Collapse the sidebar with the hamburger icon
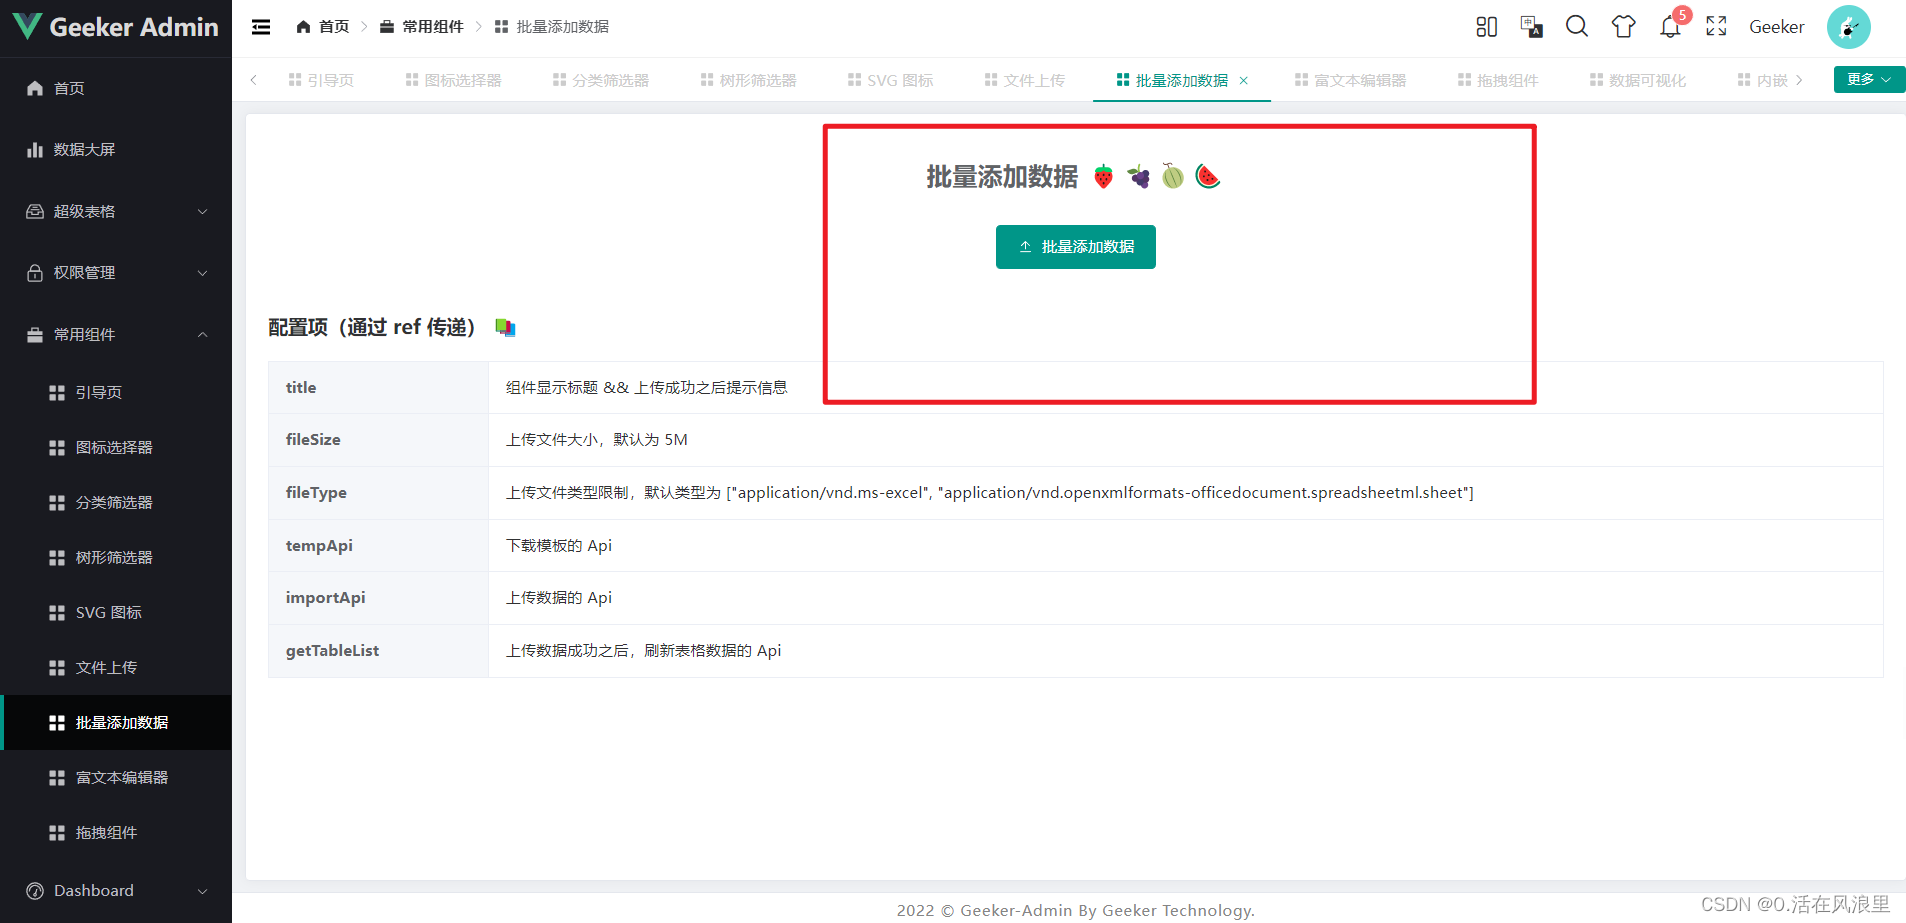The height and width of the screenshot is (923, 1906). tap(261, 27)
